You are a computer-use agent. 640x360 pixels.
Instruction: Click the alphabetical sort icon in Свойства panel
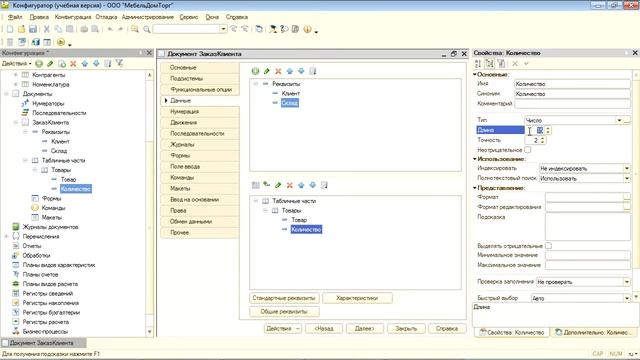coord(478,64)
